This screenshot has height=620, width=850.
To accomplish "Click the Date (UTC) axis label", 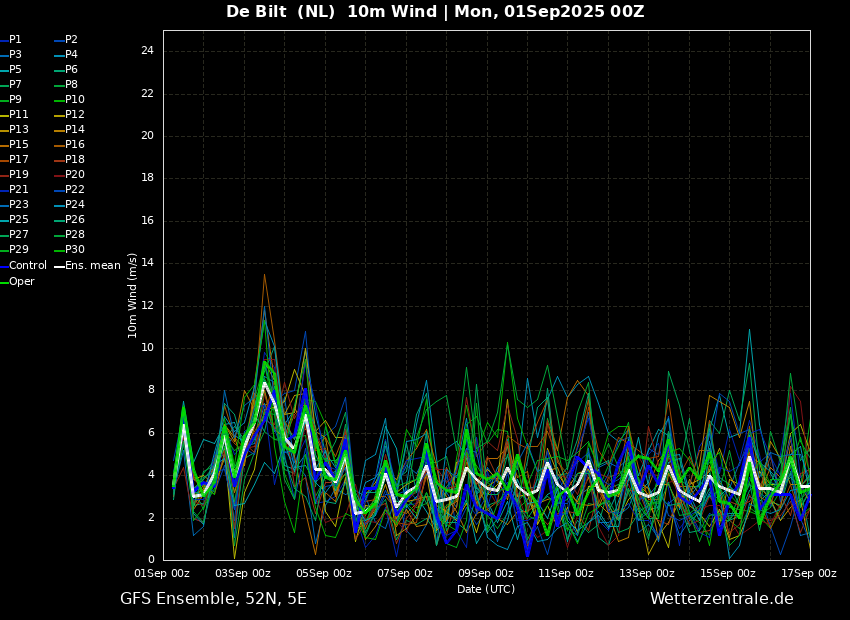I will [486, 590].
